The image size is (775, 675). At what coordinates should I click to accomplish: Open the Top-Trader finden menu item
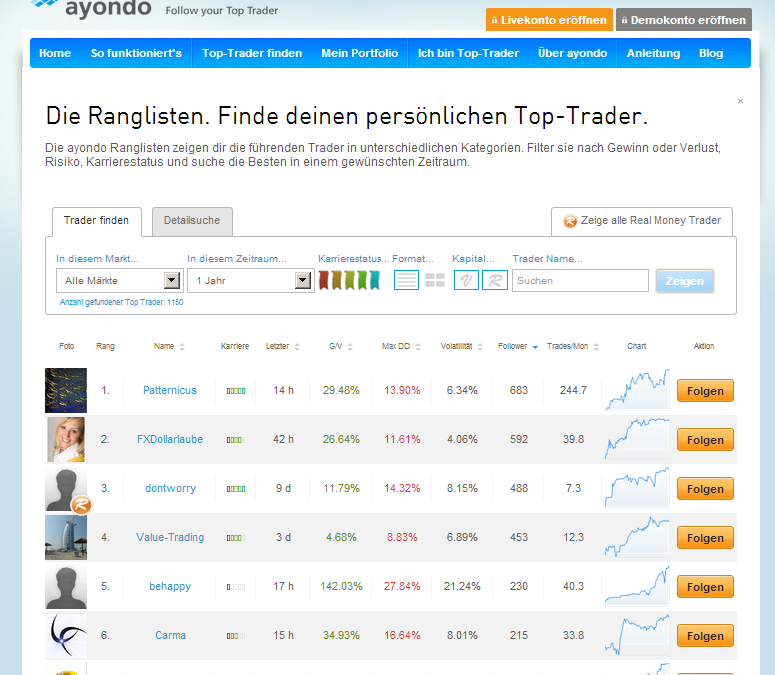pyautogui.click(x=252, y=53)
